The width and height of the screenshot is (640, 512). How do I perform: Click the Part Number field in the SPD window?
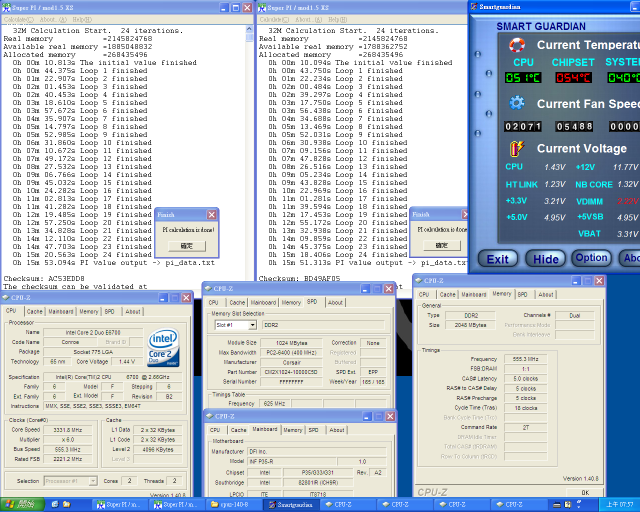point(291,372)
